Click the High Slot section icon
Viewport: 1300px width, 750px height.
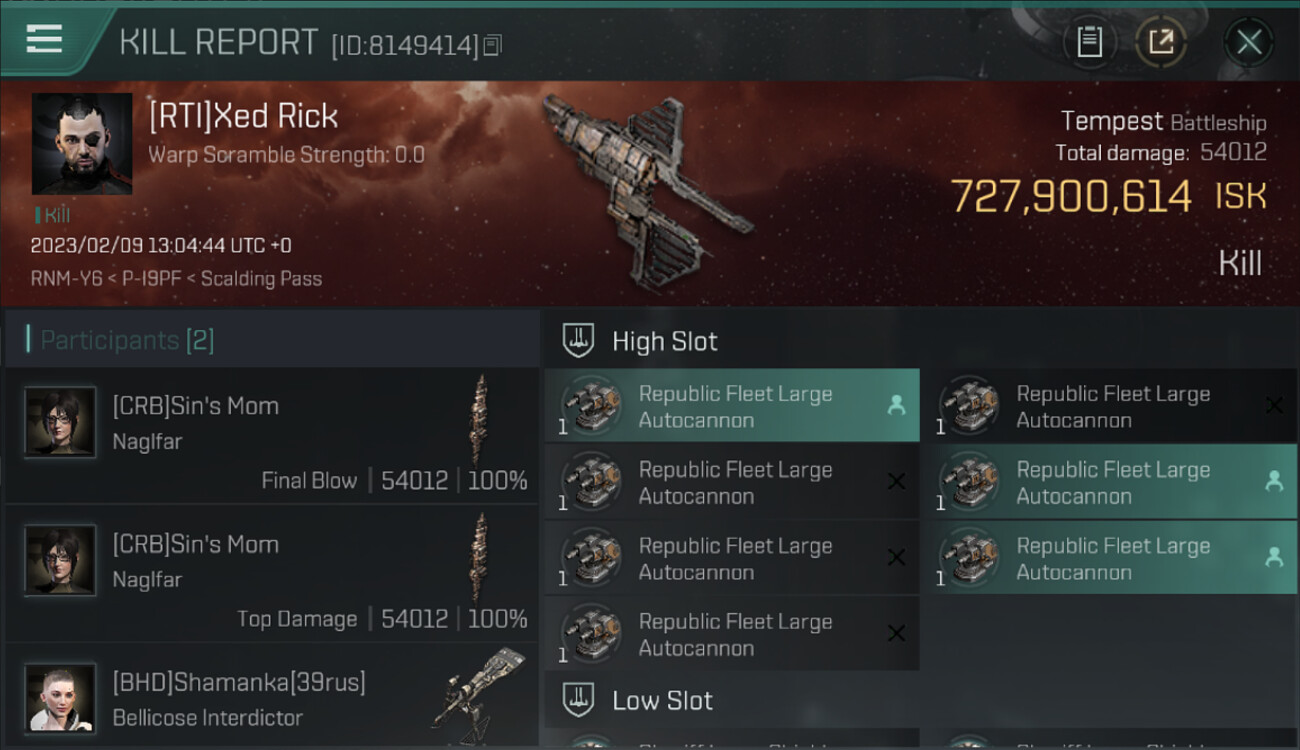coord(580,340)
